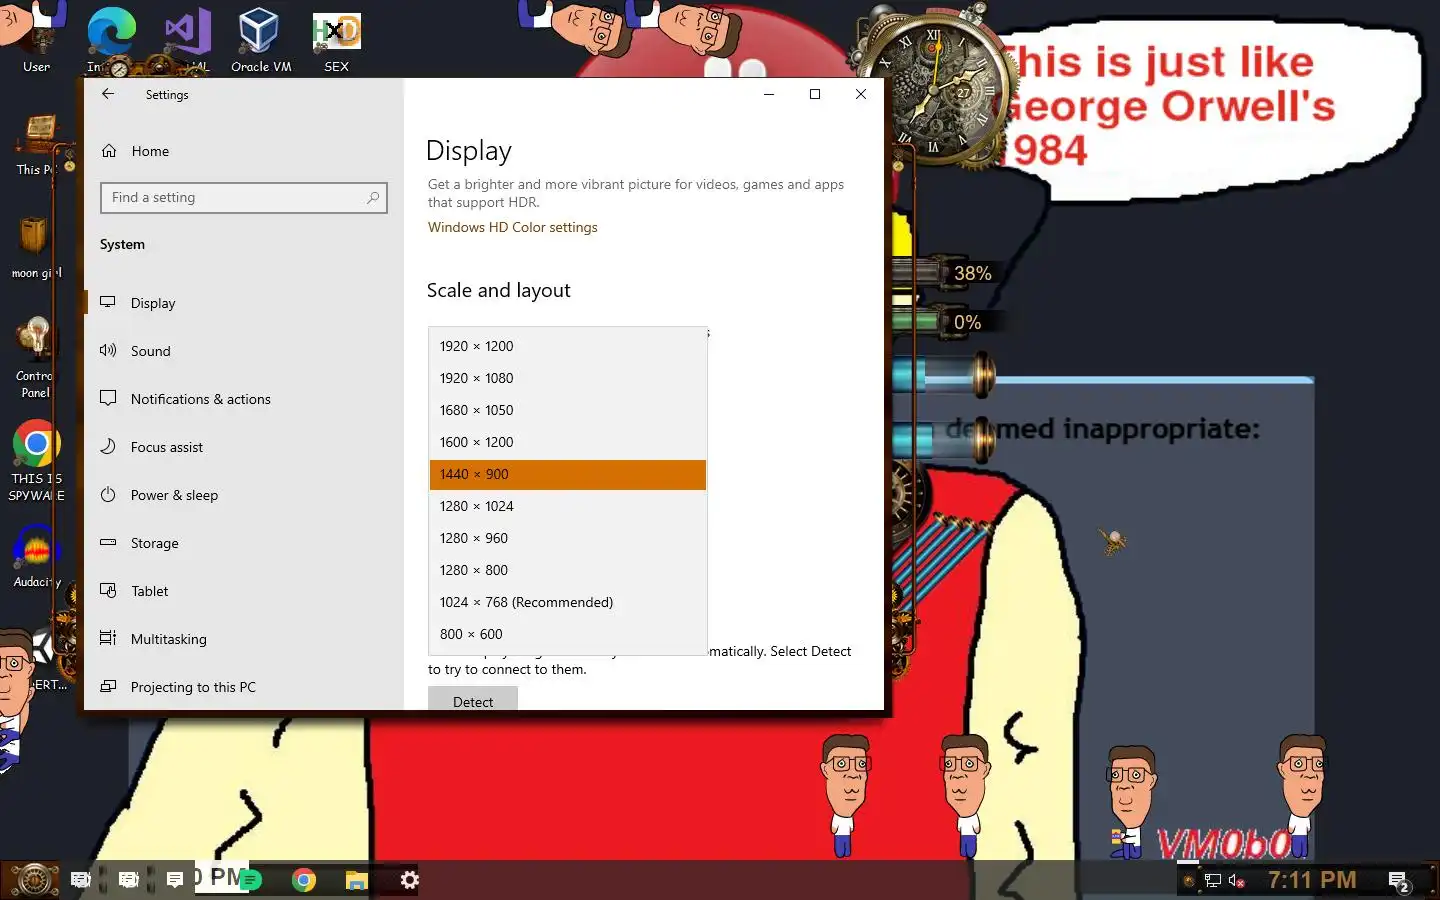Open Display in System sidebar

tap(244, 303)
